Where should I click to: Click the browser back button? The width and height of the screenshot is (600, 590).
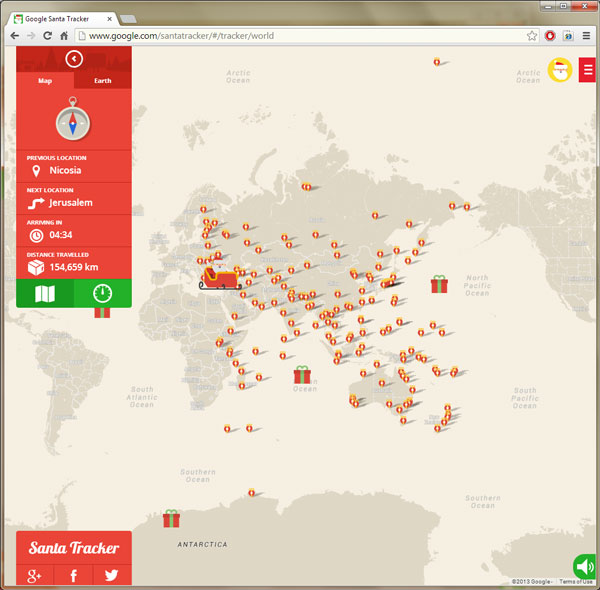[15, 36]
